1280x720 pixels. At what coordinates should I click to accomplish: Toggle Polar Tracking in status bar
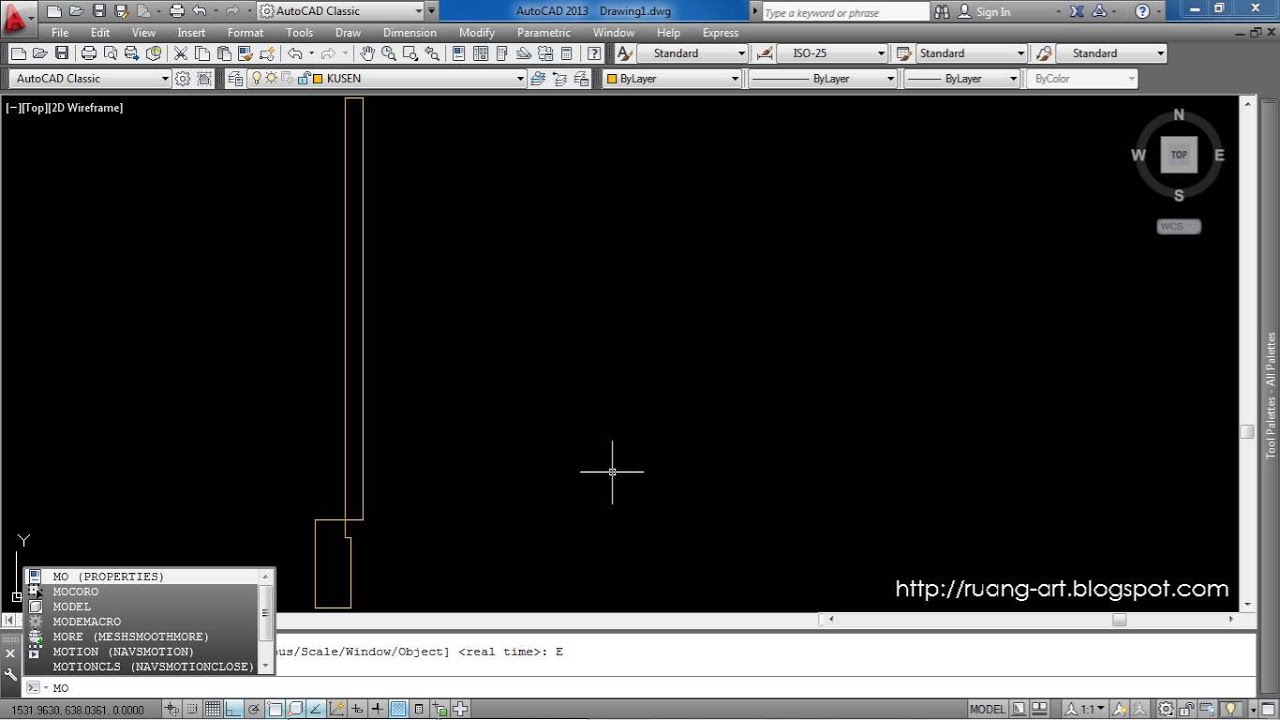coord(254,709)
